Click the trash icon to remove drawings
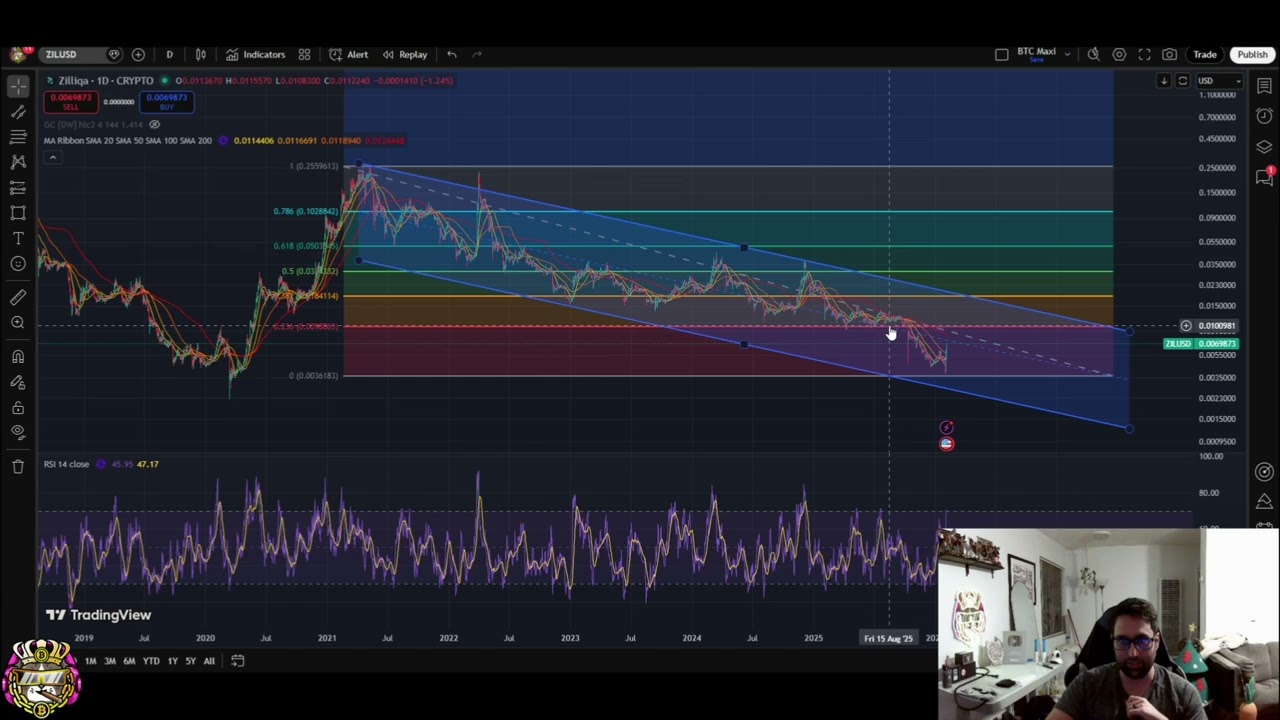The height and width of the screenshot is (720, 1280). click(18, 466)
